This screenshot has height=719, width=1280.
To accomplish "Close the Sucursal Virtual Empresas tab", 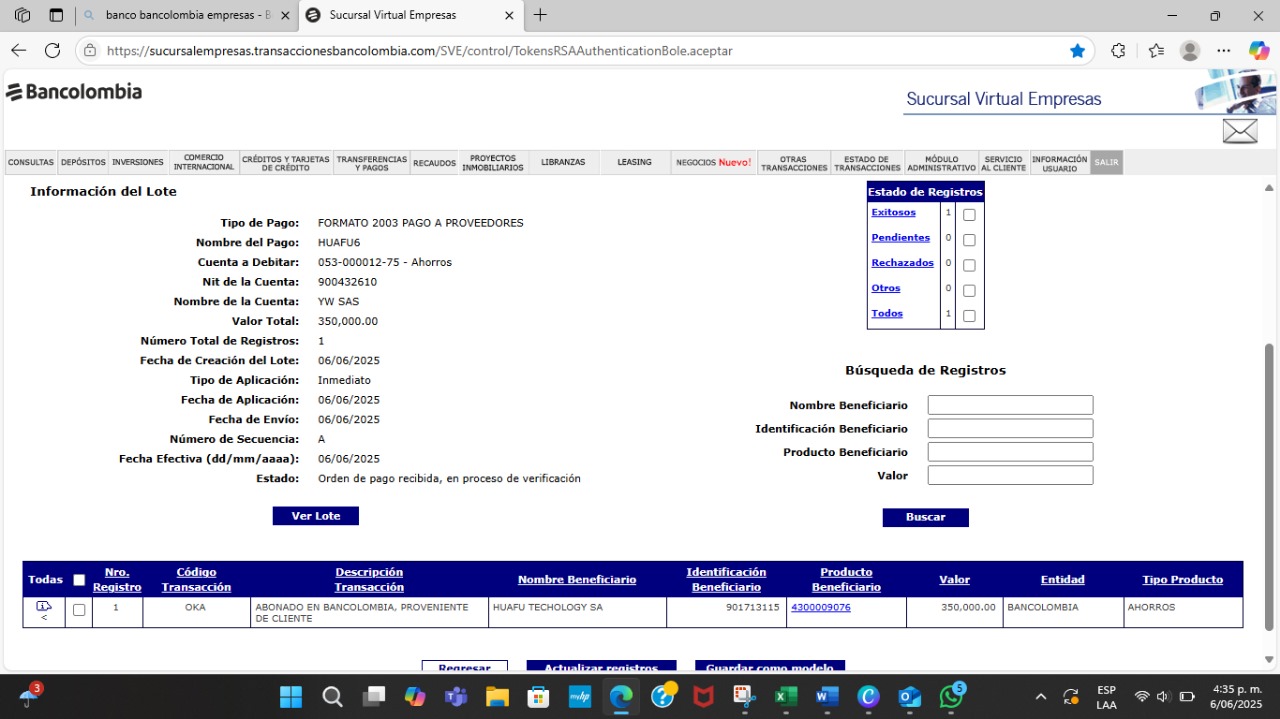I will coord(509,15).
